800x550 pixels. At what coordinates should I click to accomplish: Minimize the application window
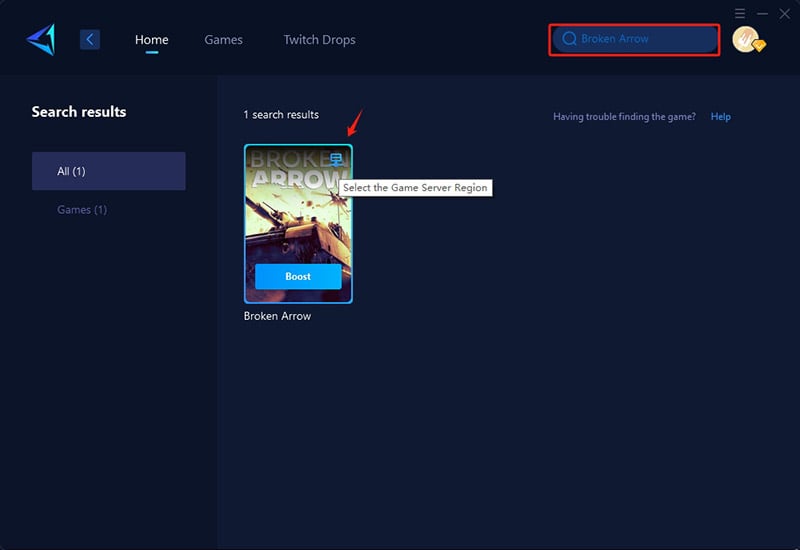[762, 14]
